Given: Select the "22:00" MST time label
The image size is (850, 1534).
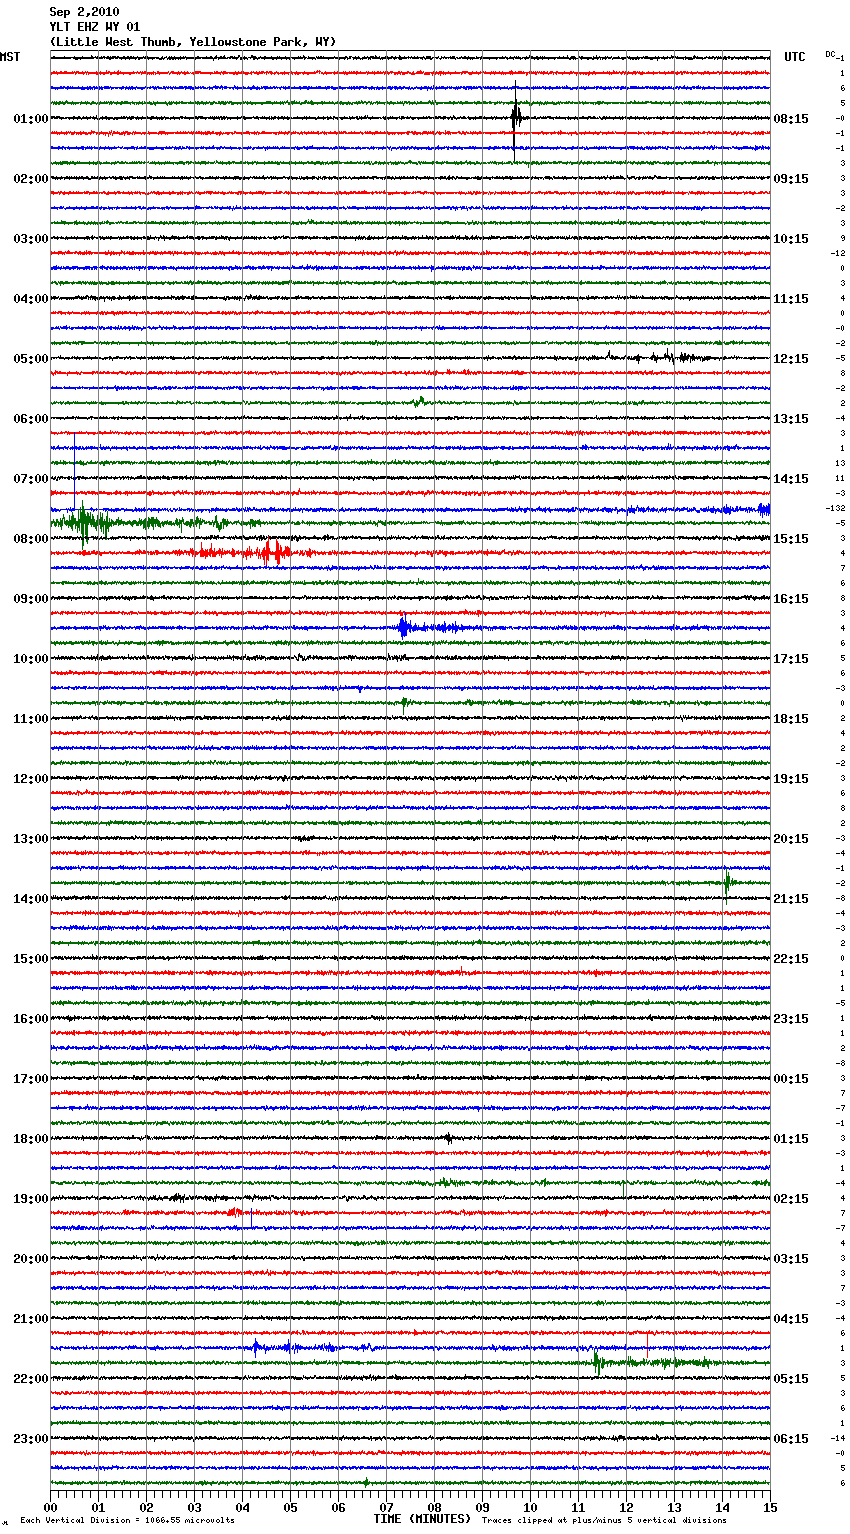Looking at the screenshot, I should 31,1379.
